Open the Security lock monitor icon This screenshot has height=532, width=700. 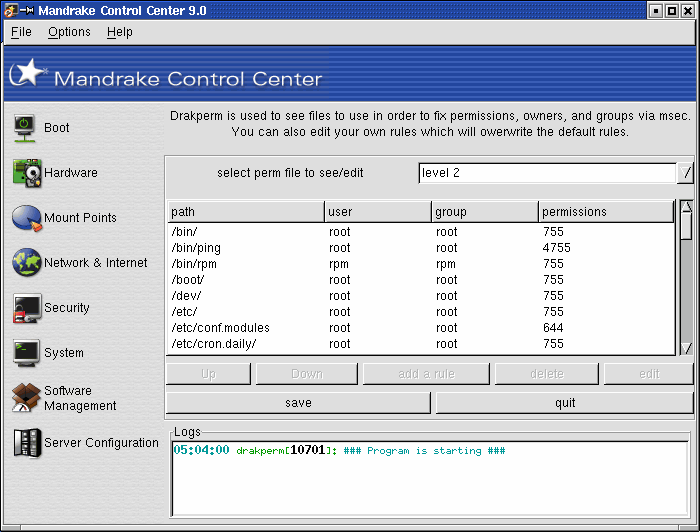coord(27,308)
